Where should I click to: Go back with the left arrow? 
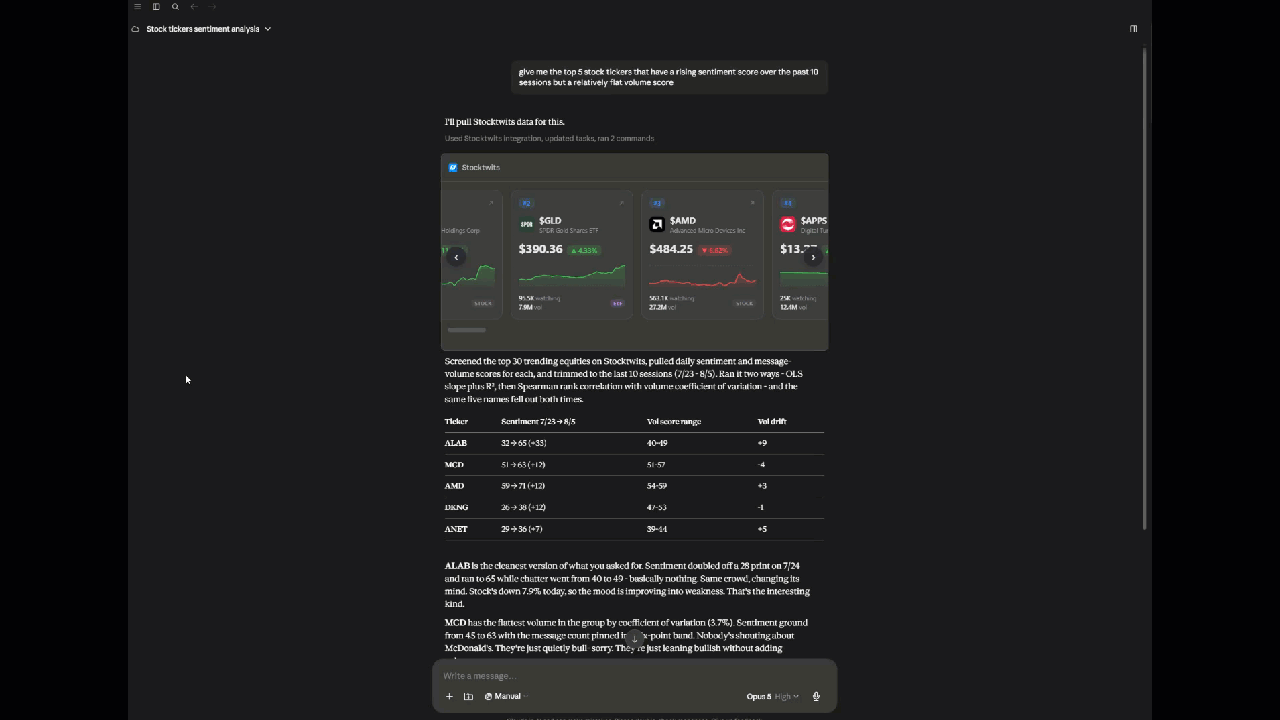point(194,7)
